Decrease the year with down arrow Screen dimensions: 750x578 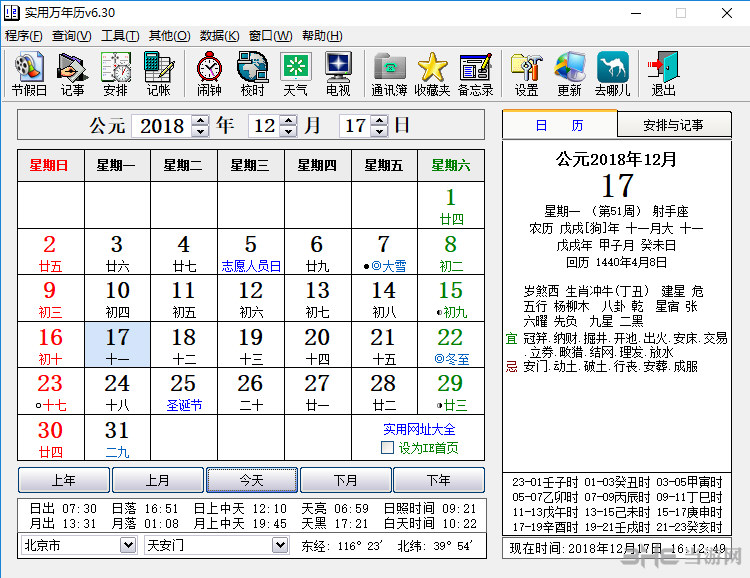200,131
